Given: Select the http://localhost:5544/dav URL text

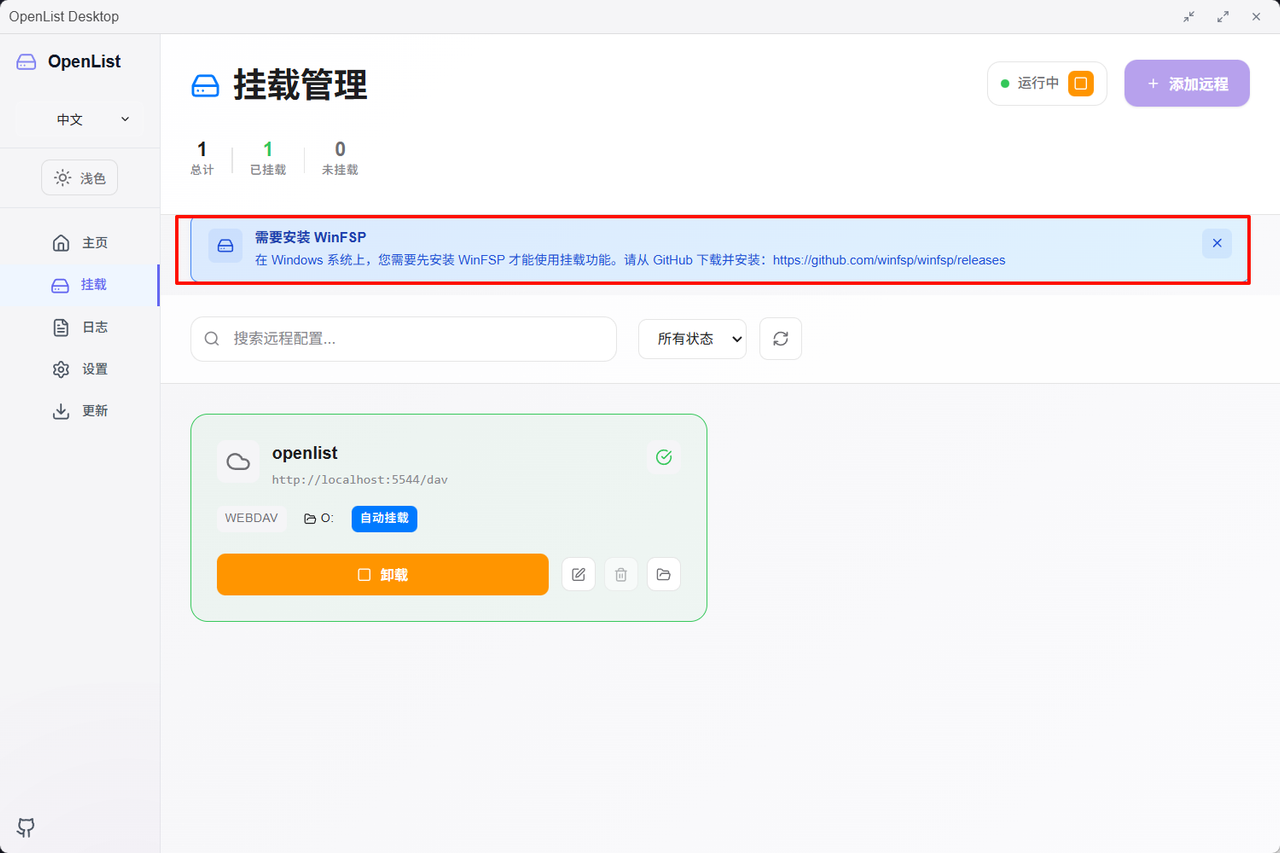Looking at the screenshot, I should pos(360,480).
